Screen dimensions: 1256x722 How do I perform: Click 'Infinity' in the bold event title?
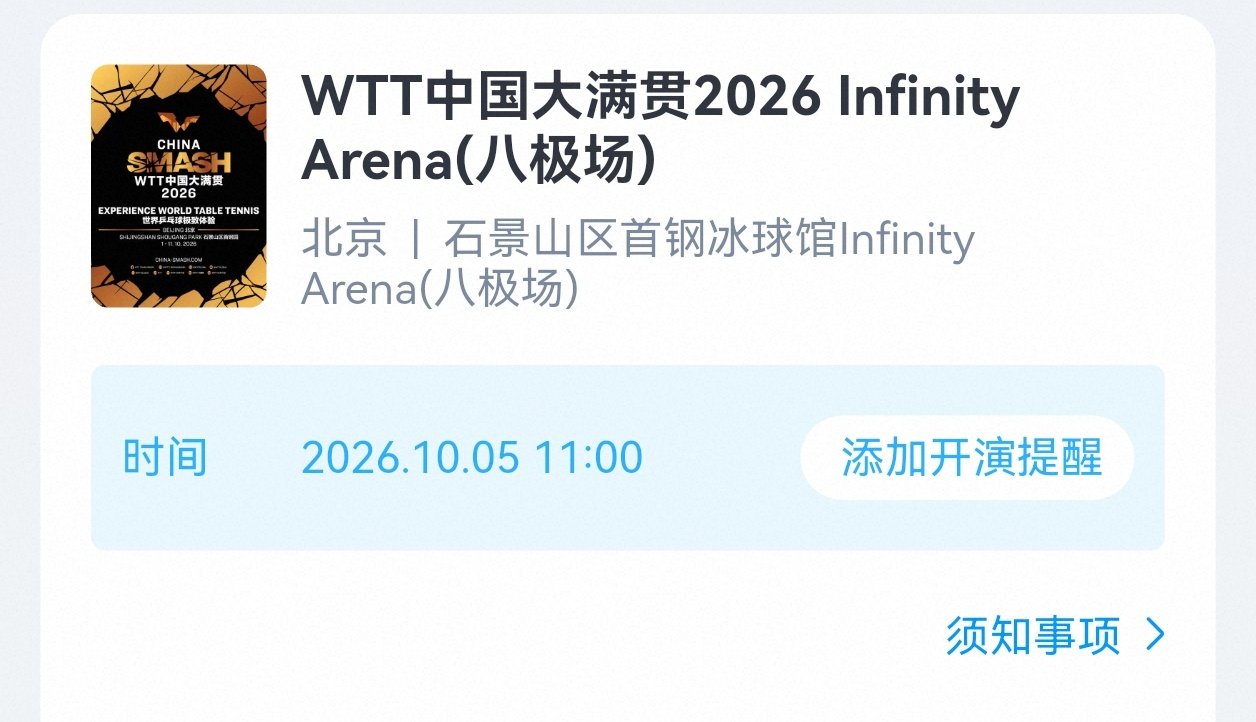tap(928, 98)
